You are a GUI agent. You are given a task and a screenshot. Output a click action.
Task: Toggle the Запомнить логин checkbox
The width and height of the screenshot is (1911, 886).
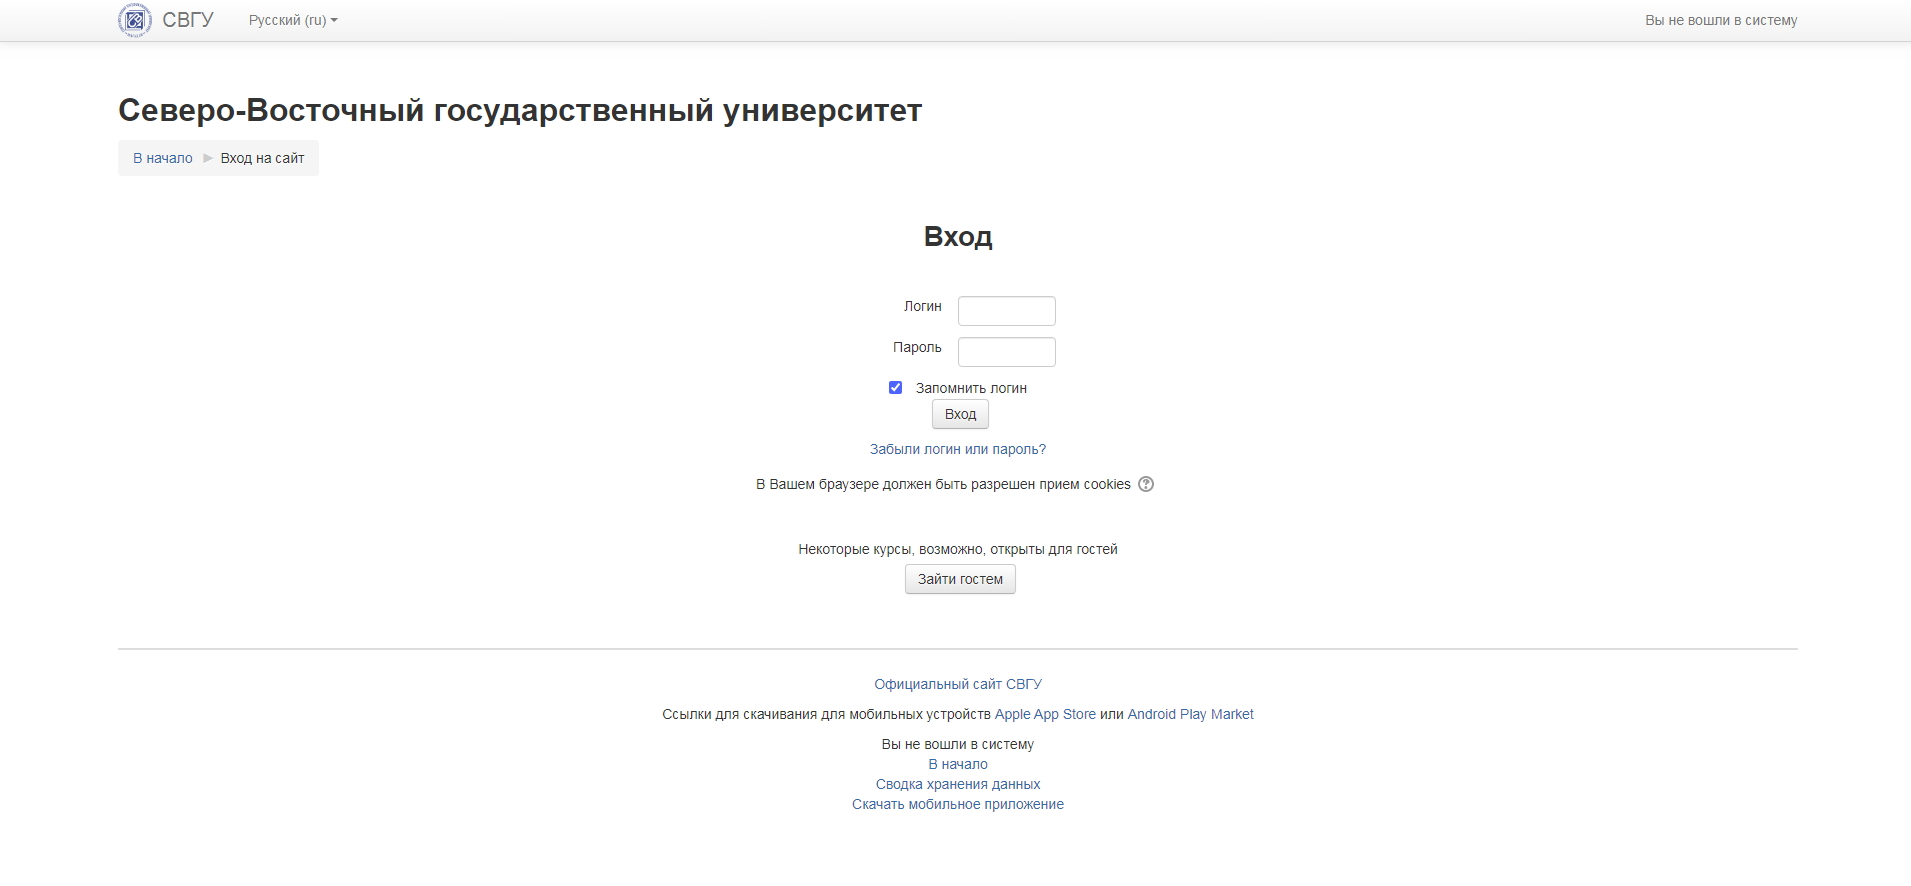pos(895,388)
